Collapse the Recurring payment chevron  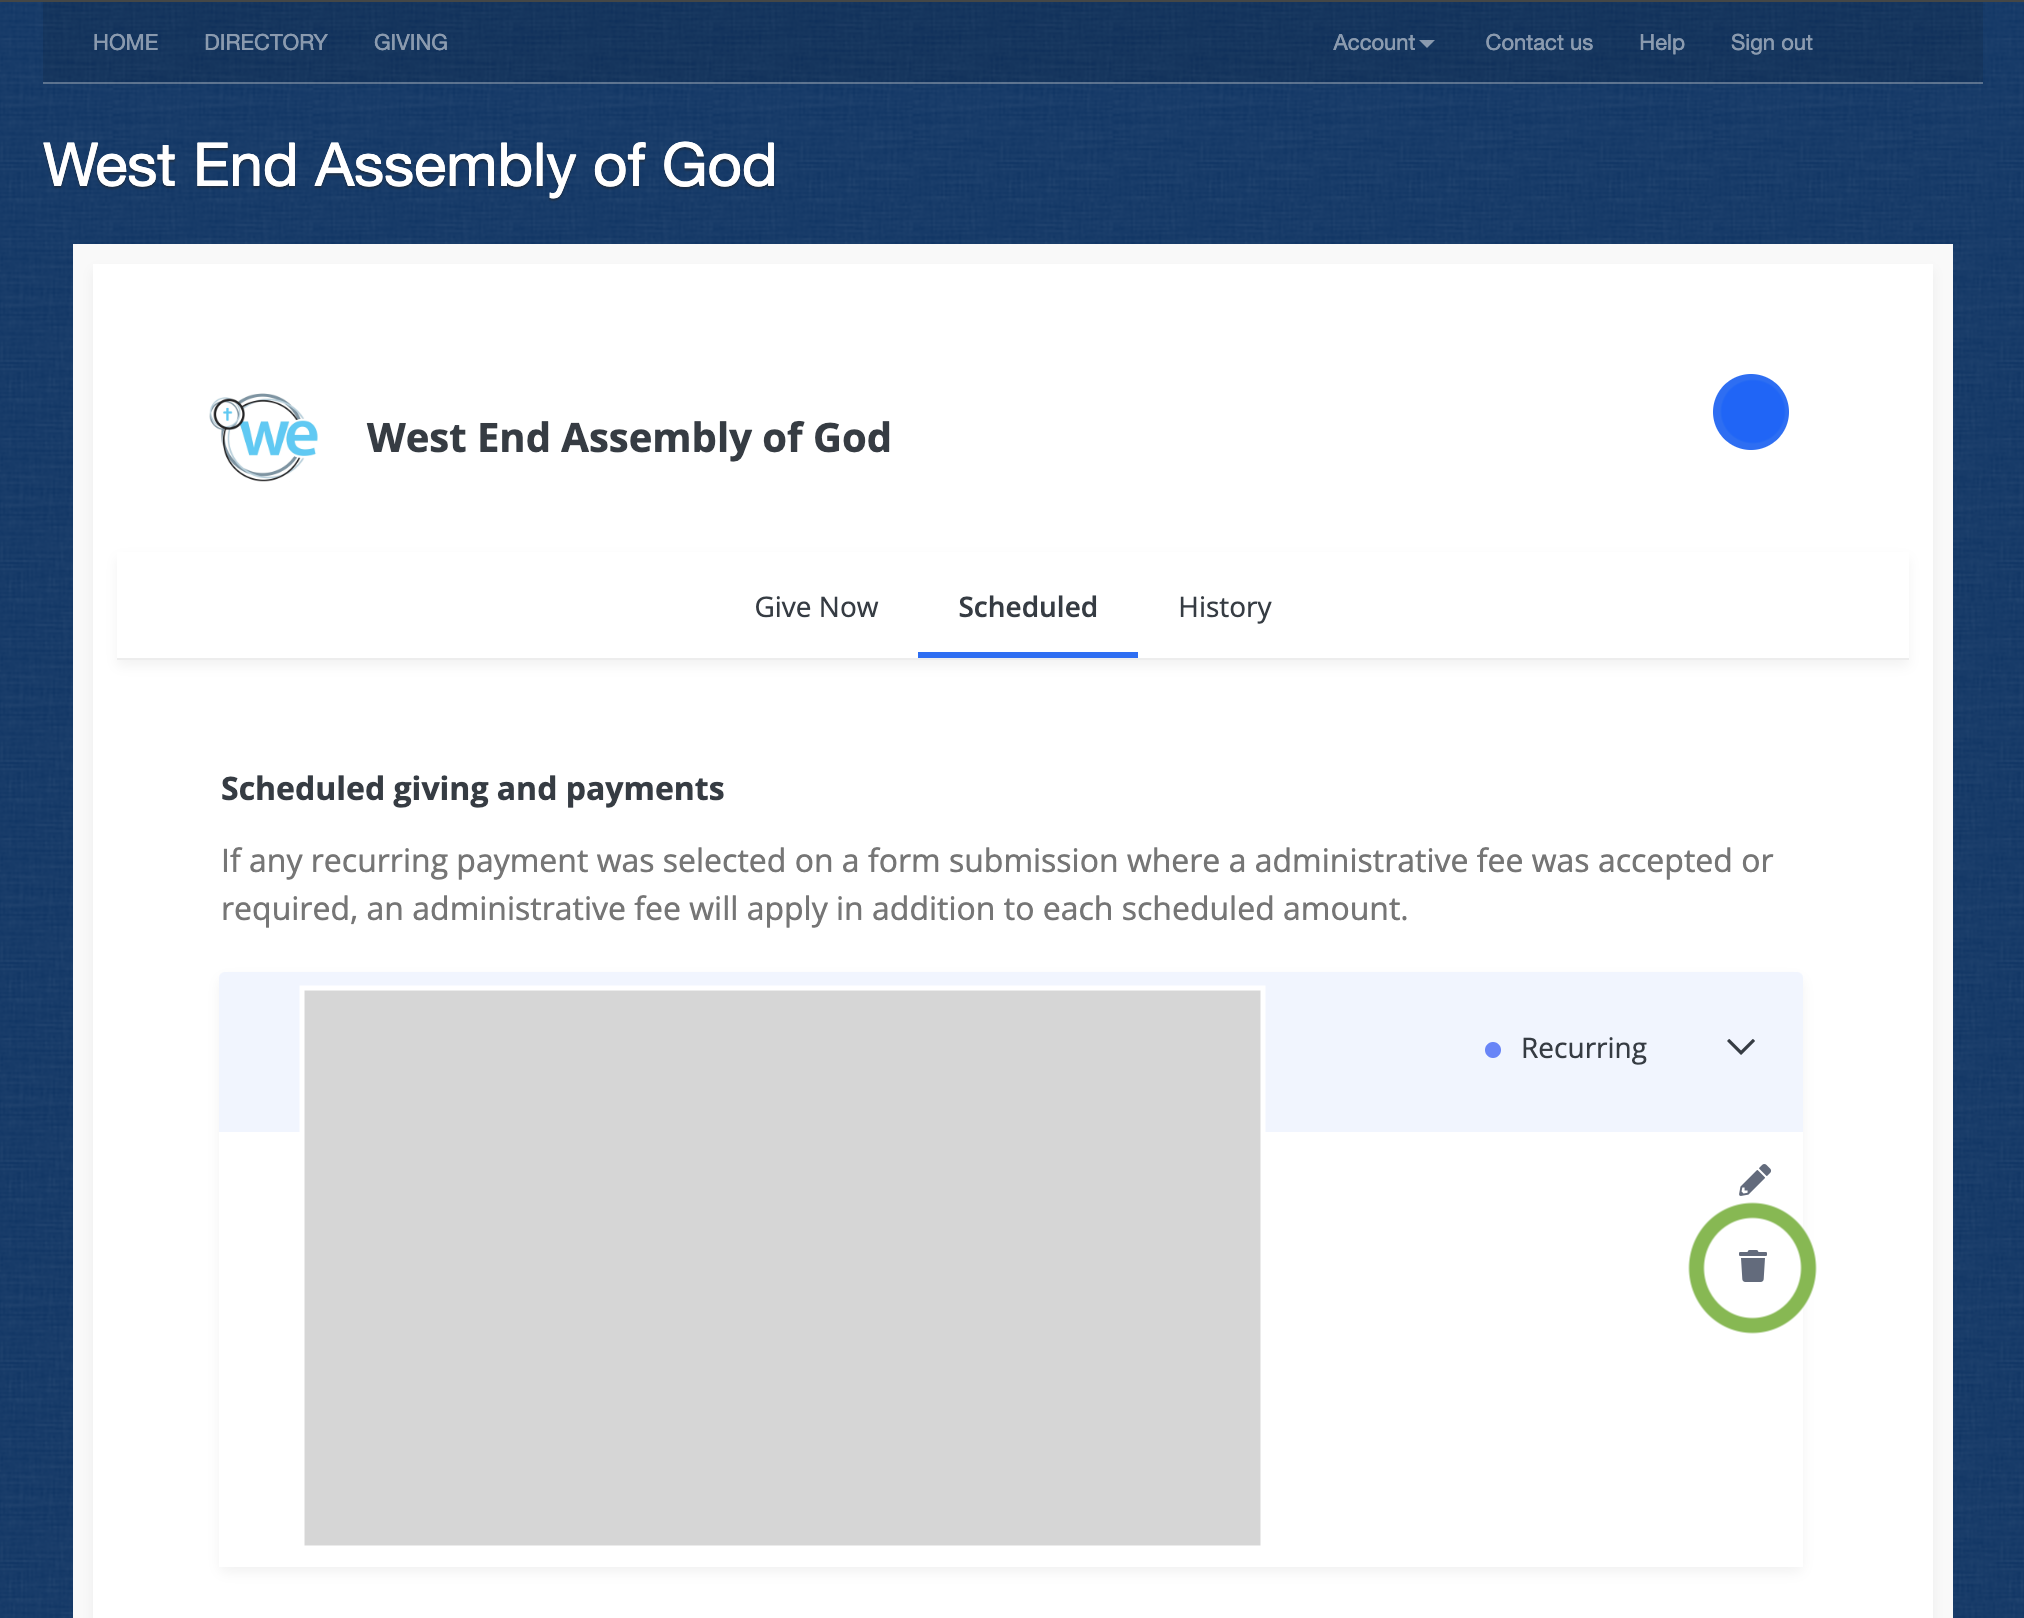[1740, 1047]
